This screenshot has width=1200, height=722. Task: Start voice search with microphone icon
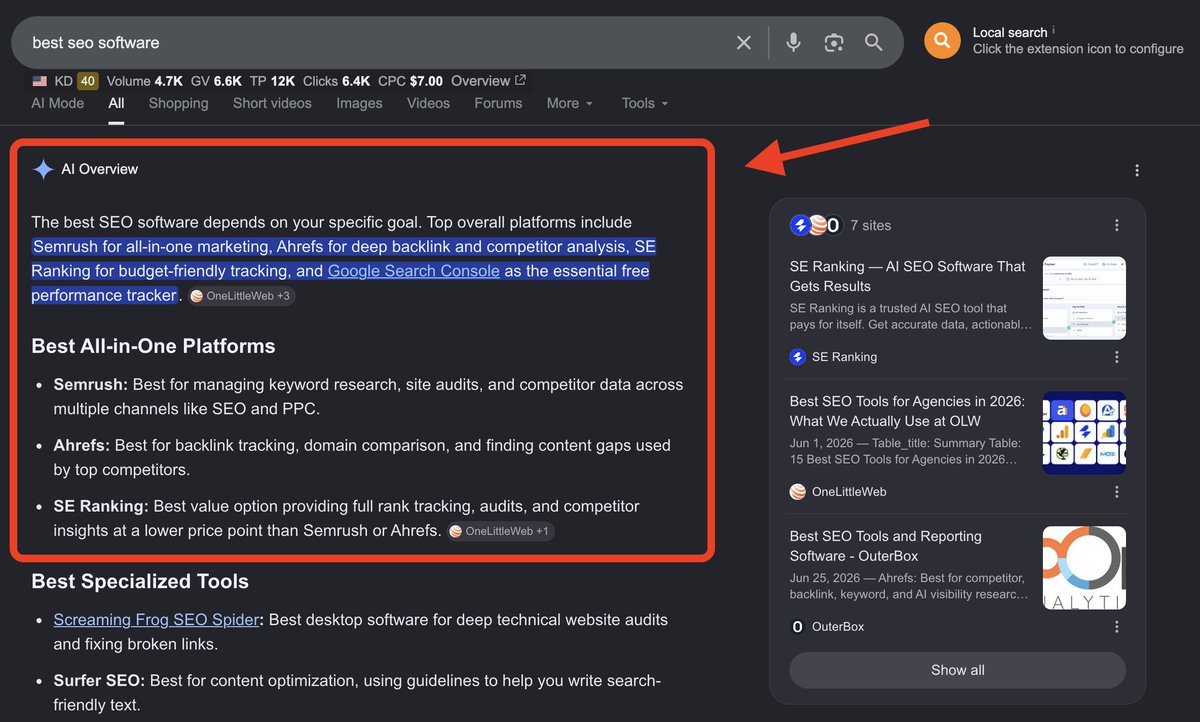coord(793,42)
